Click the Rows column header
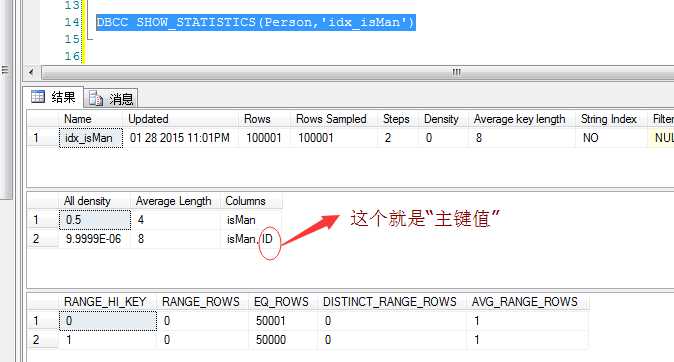Screen dimensions: 674x362 click(264, 119)
